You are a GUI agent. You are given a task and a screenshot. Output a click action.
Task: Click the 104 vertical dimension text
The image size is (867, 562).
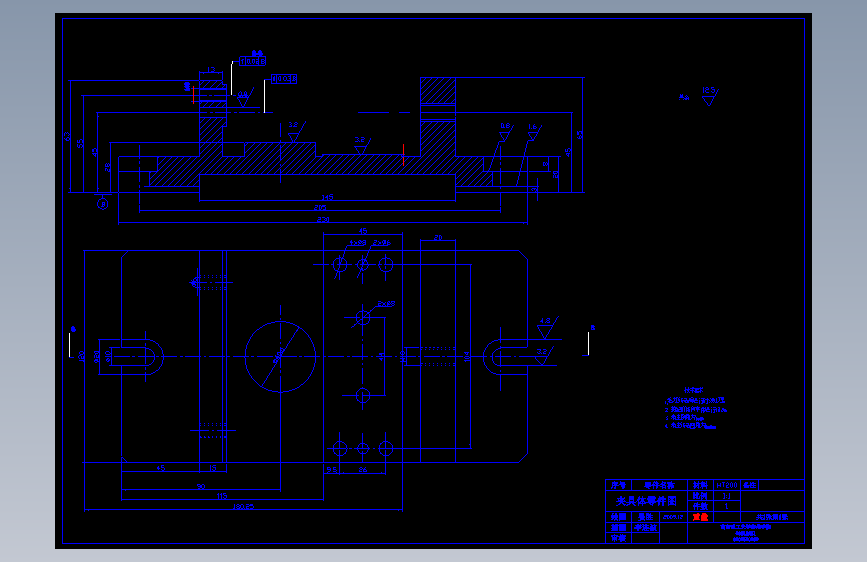tap(467, 357)
